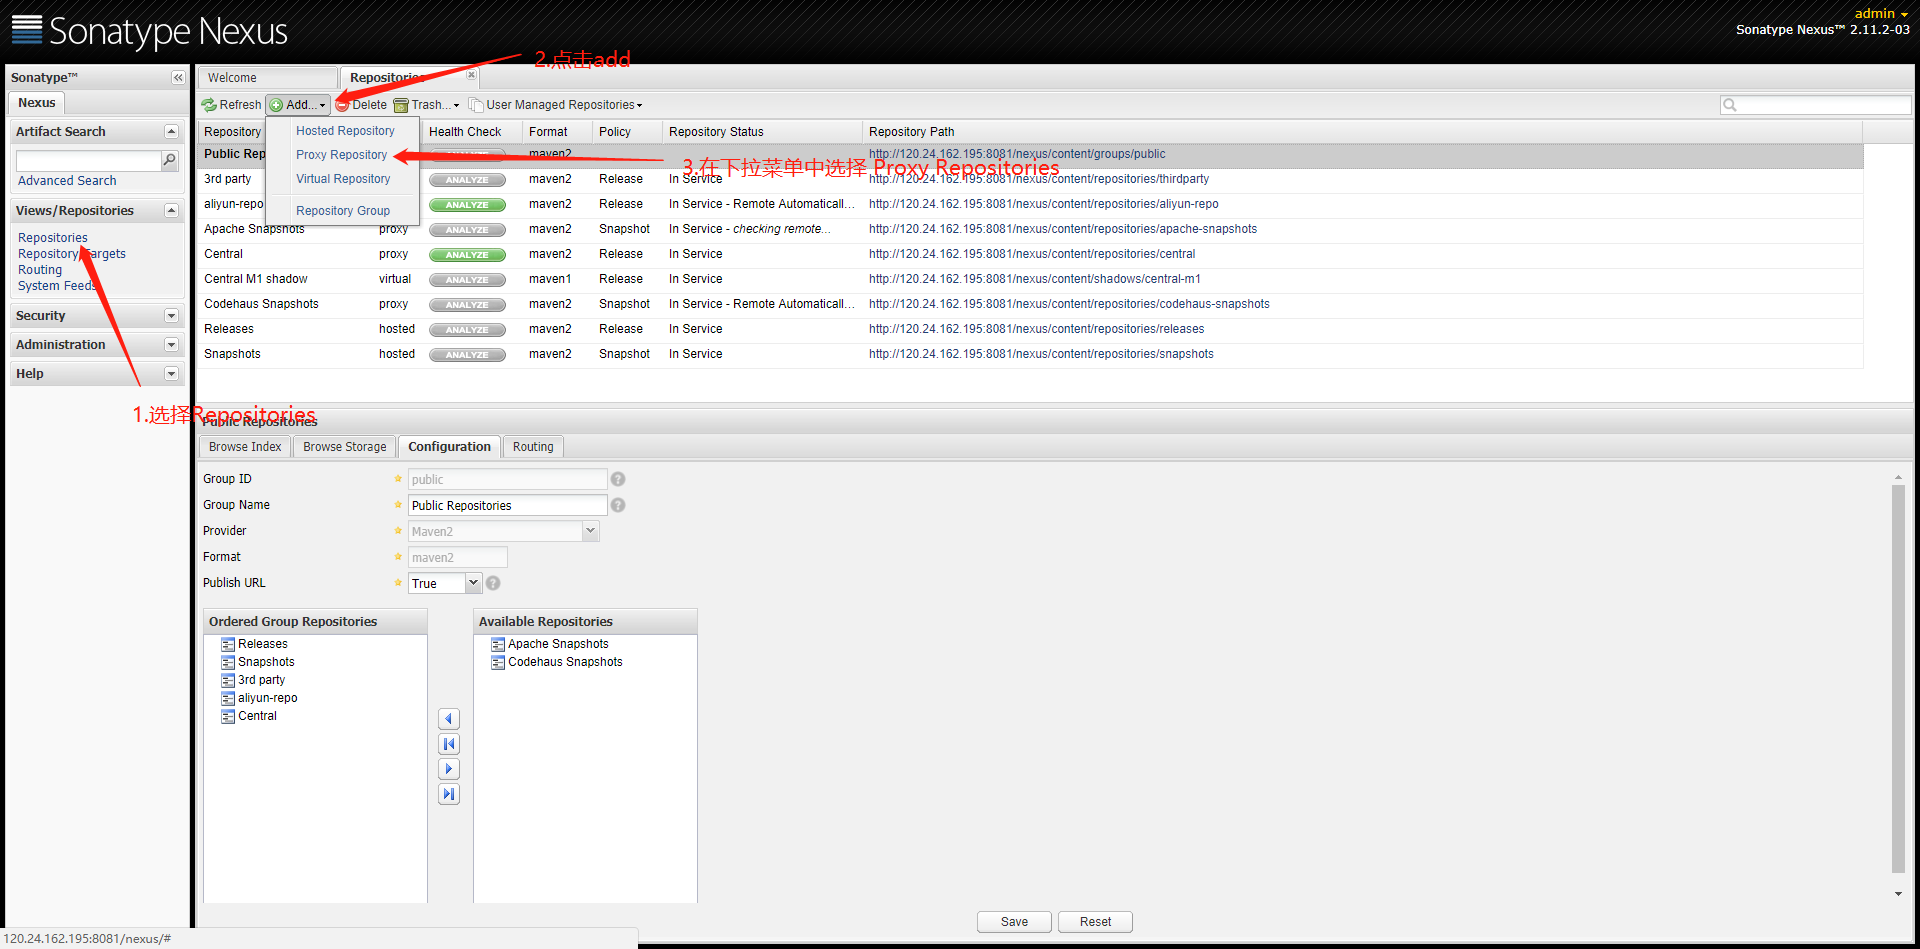
Task: Open the Trash menu icon
Action: pyautogui.click(x=401, y=105)
